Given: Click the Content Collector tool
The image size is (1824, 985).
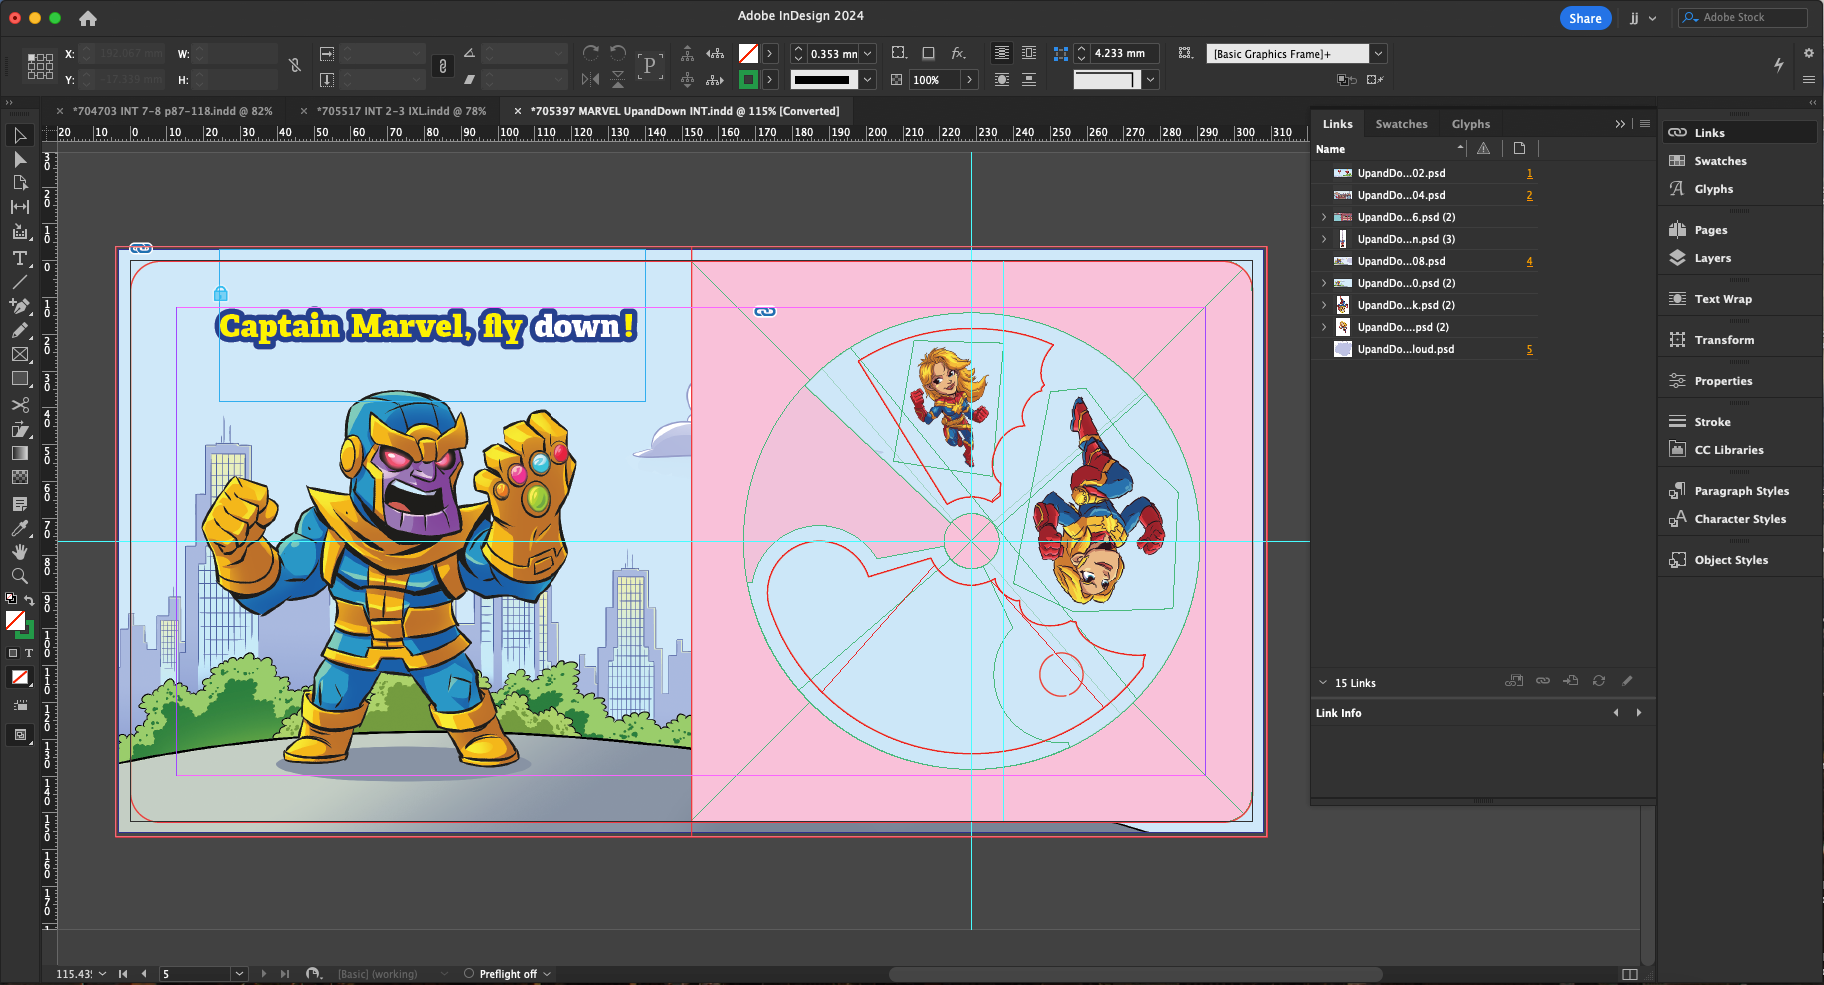Looking at the screenshot, I should (x=20, y=232).
